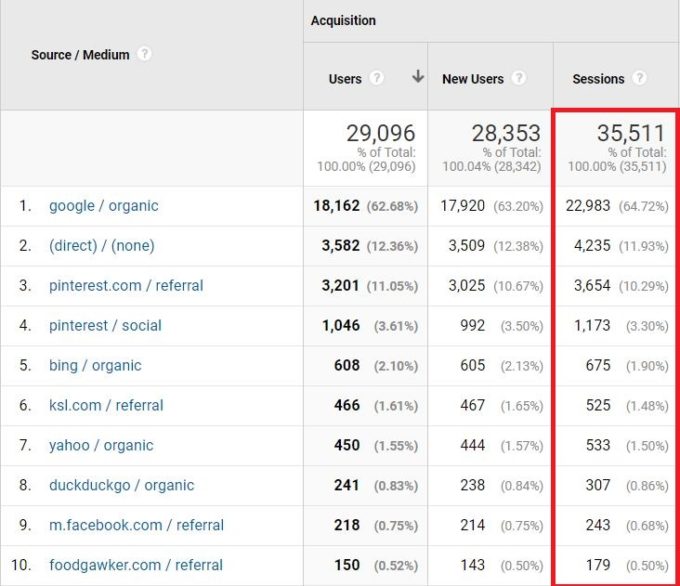Open (direct) / (none) source link
The image size is (680, 586).
coord(102,246)
